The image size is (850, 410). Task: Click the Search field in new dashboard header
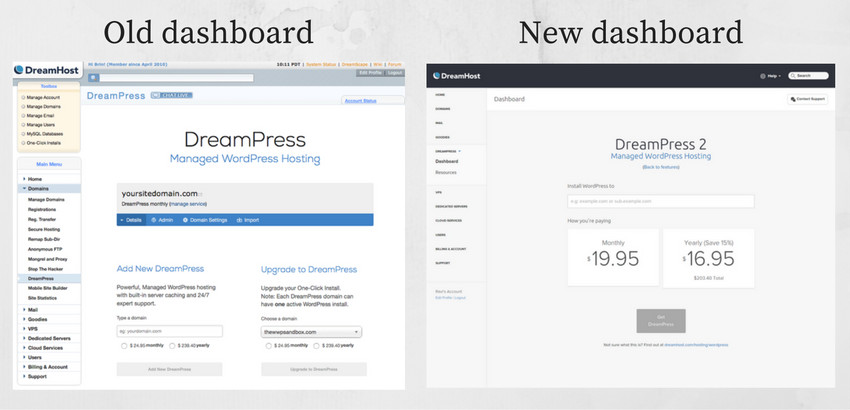pos(808,76)
